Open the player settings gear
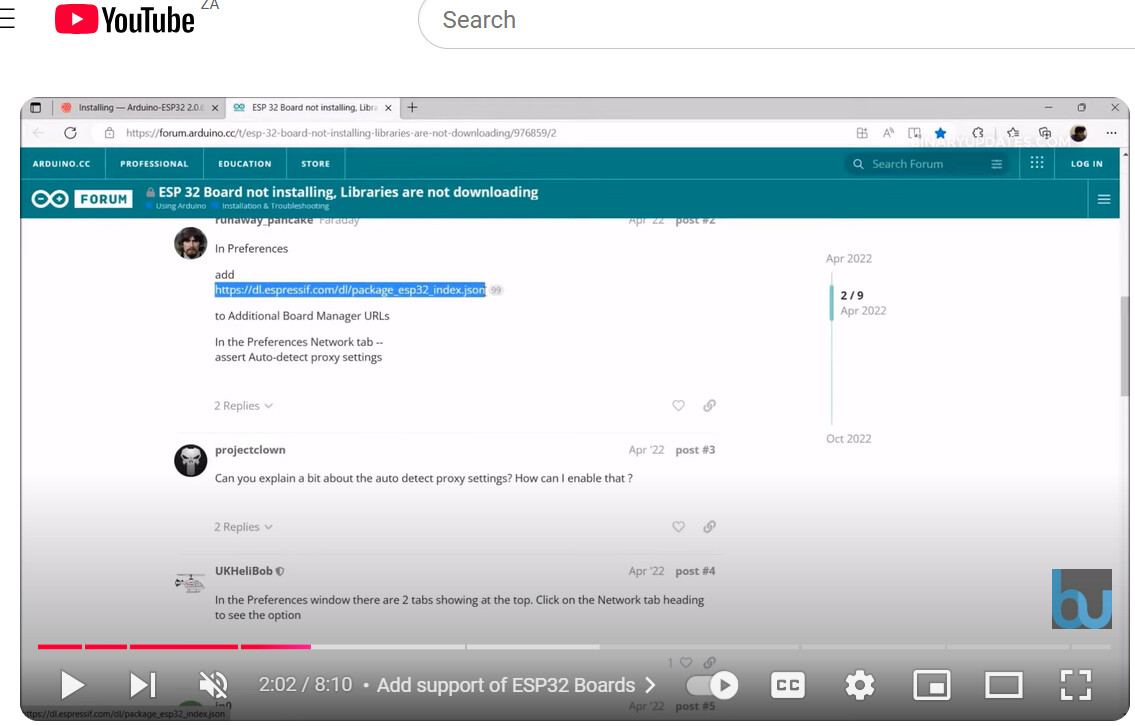The width and height of the screenshot is (1135, 726). (x=859, y=685)
